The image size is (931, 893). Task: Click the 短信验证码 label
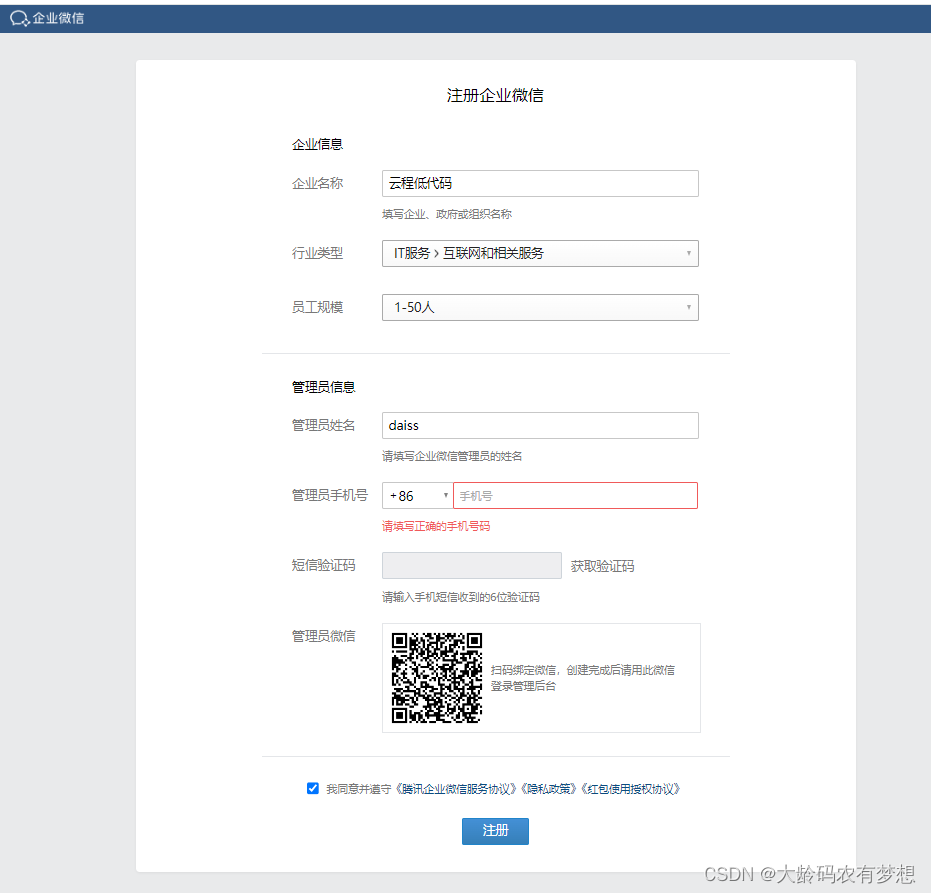323,565
